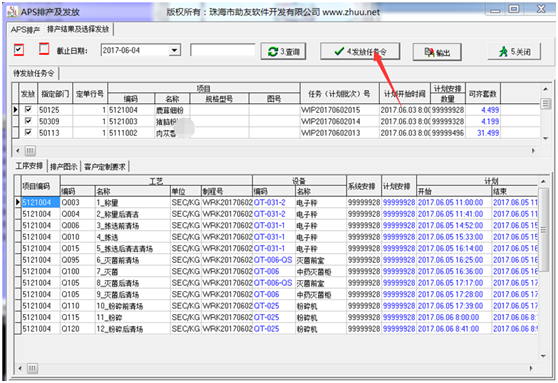
Task: Click the export icon on 输出 button
Action: tap(429, 52)
